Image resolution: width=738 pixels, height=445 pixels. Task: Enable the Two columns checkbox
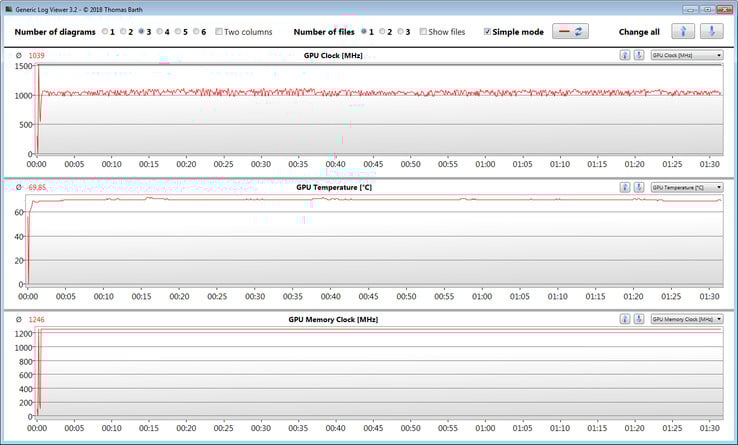(x=219, y=32)
